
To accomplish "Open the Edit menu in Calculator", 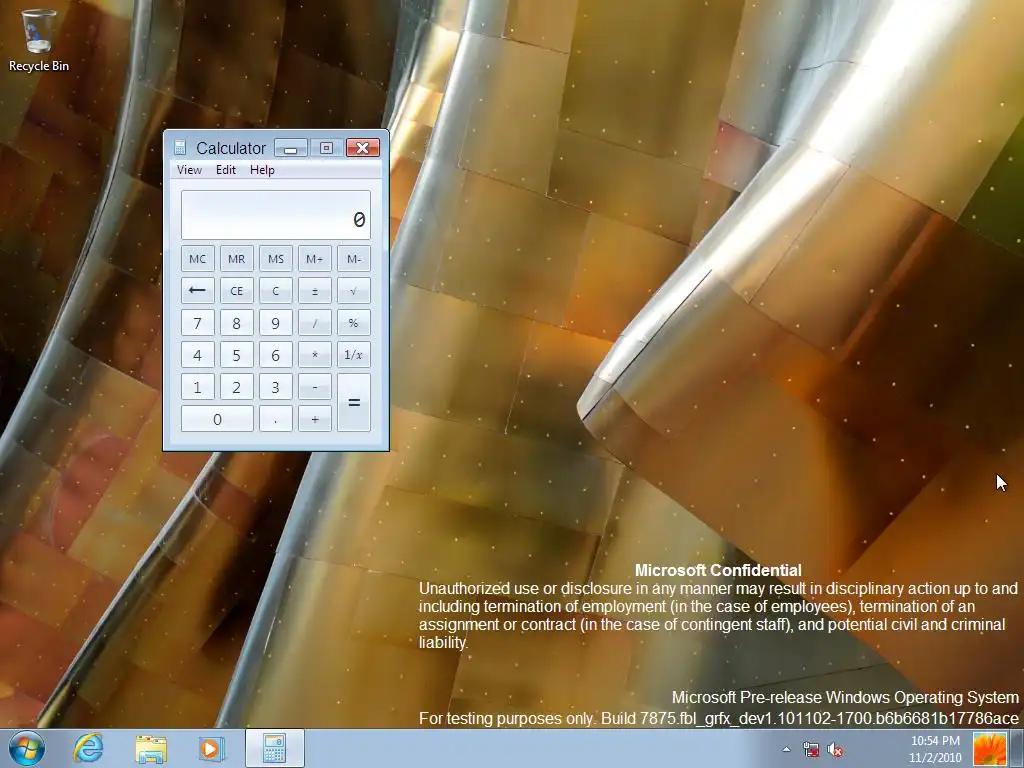I will pos(226,170).
